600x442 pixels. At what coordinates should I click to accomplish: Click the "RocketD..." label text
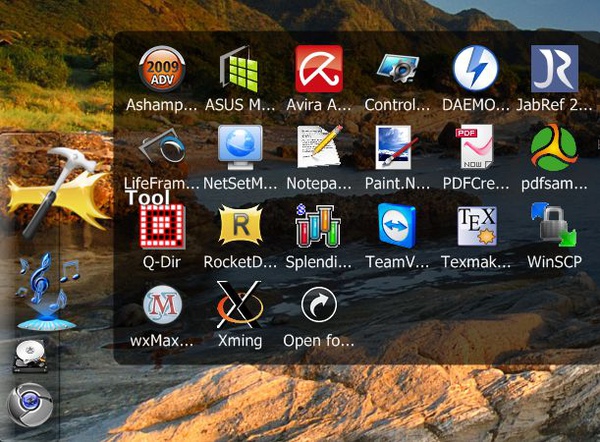point(240,262)
